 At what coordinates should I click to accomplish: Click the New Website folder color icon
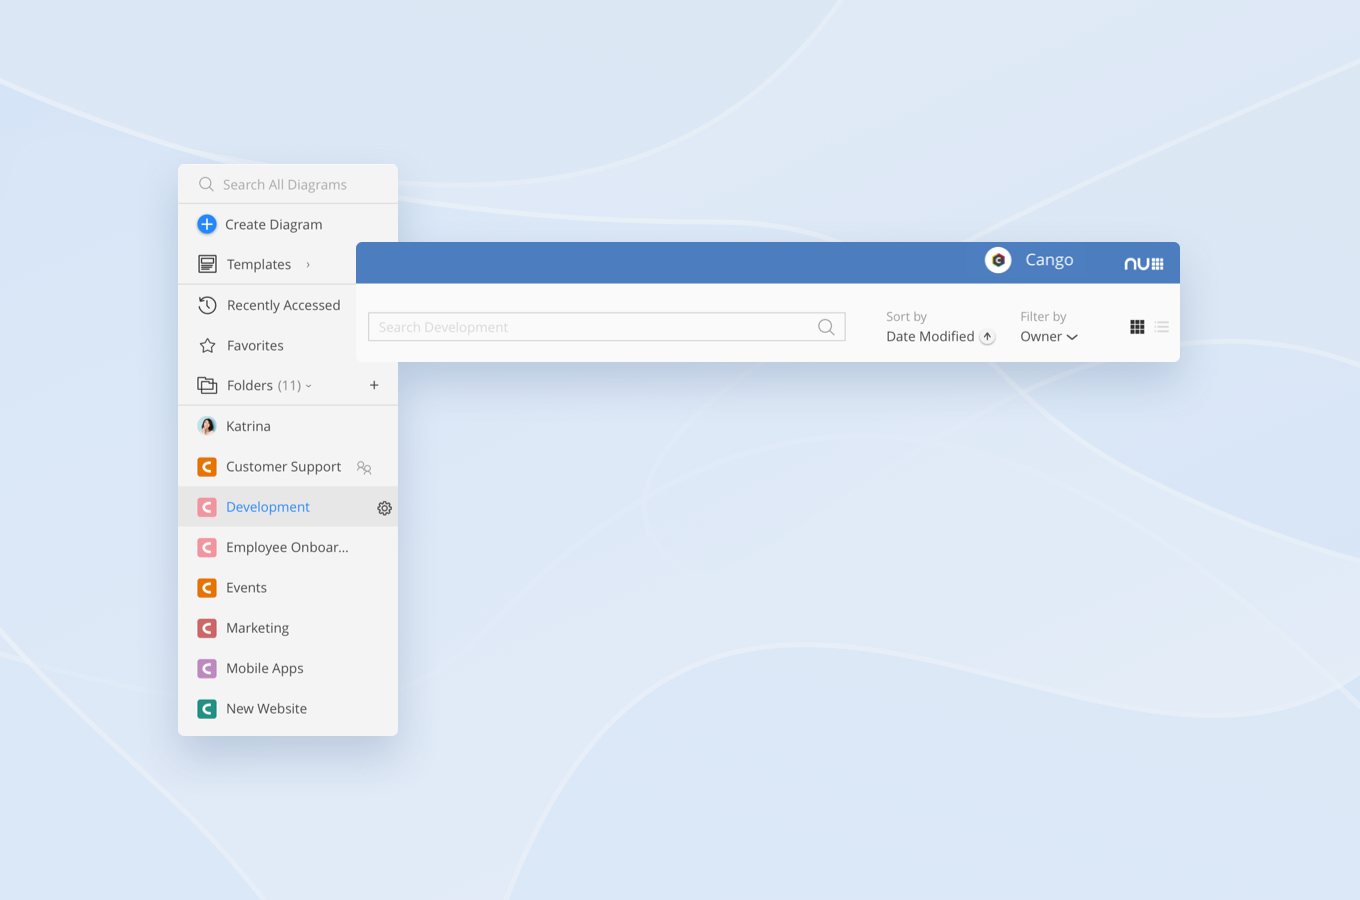pos(207,709)
